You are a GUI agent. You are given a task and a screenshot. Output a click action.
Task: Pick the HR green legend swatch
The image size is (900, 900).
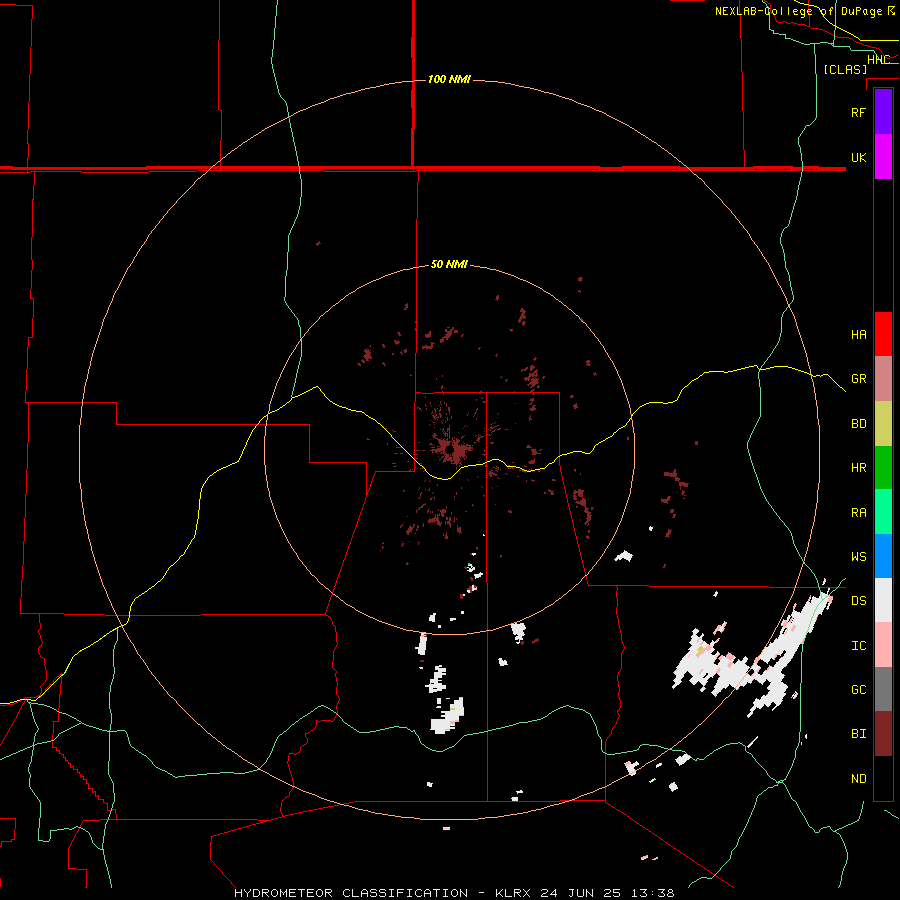883,468
